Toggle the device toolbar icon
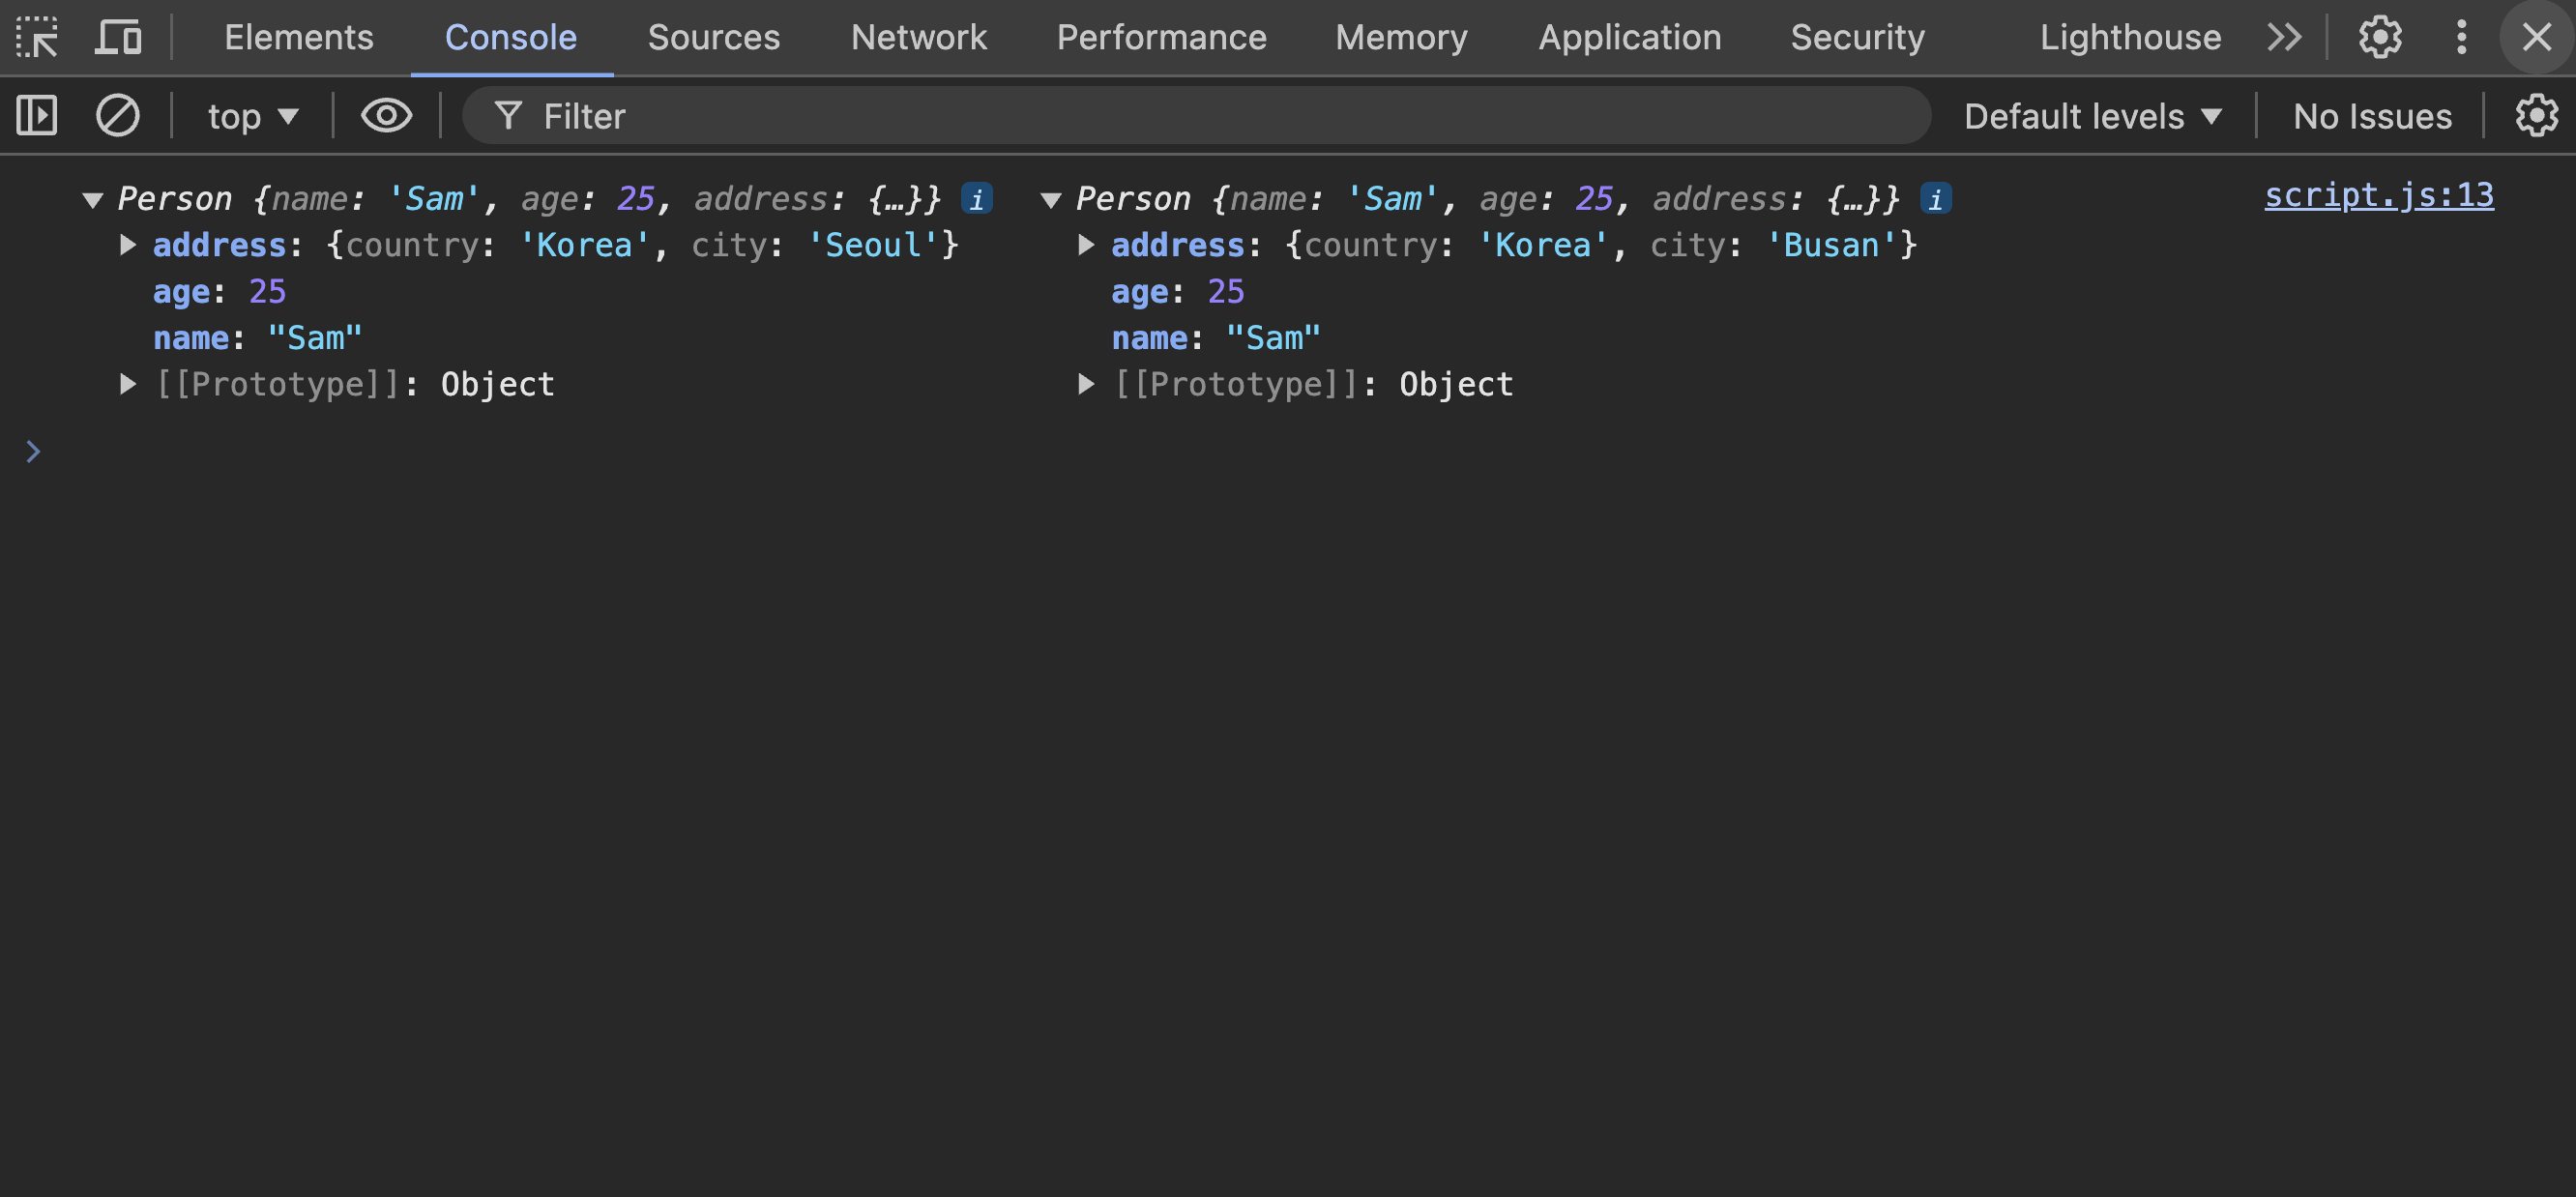This screenshot has height=1197, width=2576. 118,37
